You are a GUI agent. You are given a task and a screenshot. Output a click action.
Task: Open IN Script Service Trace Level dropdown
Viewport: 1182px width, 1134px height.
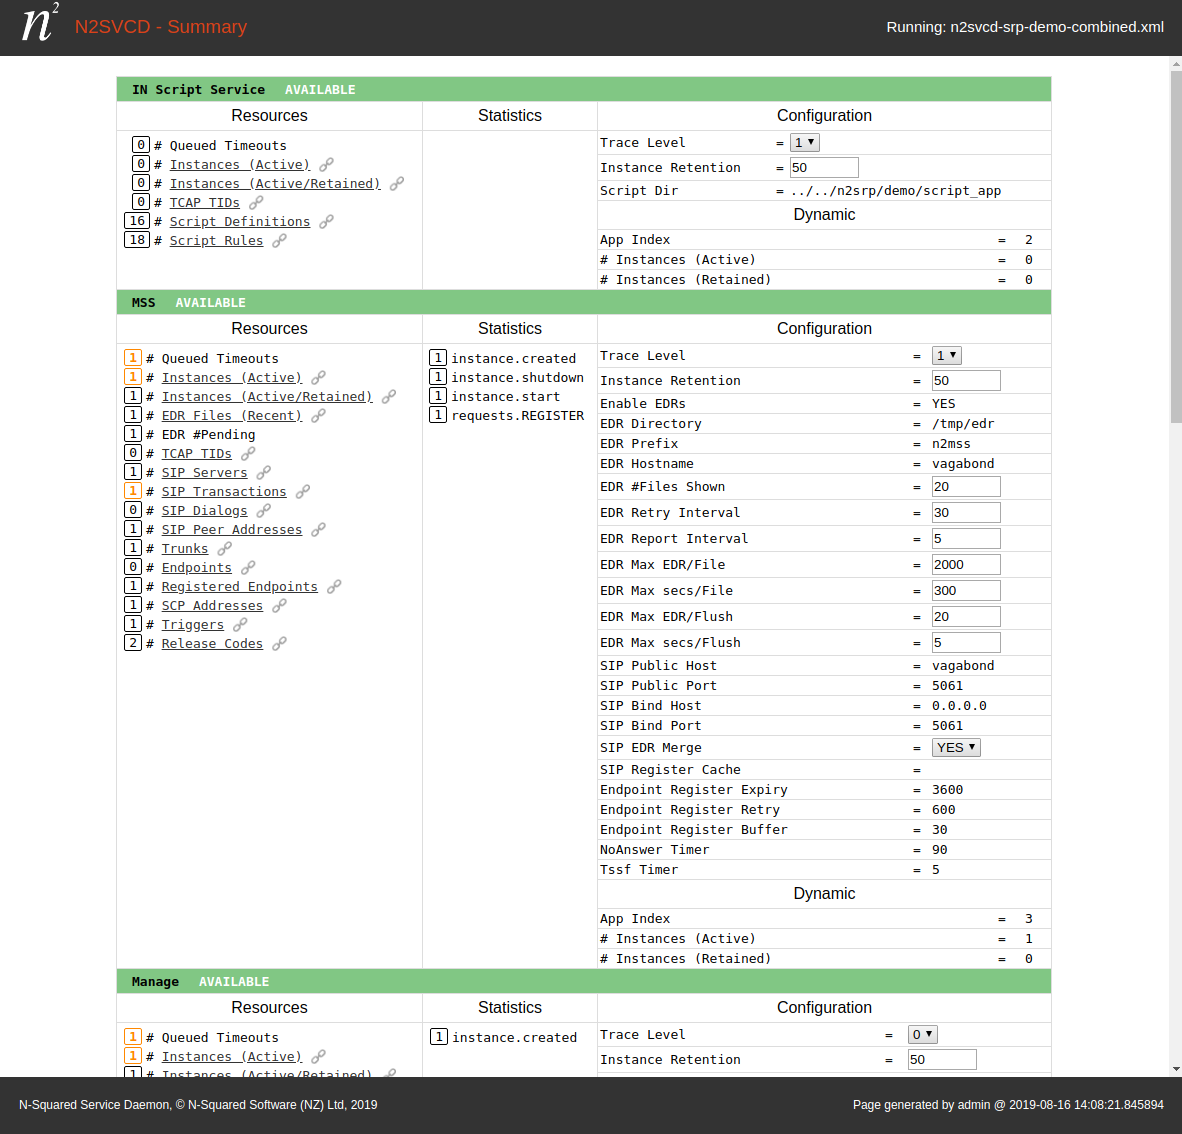click(x=804, y=143)
